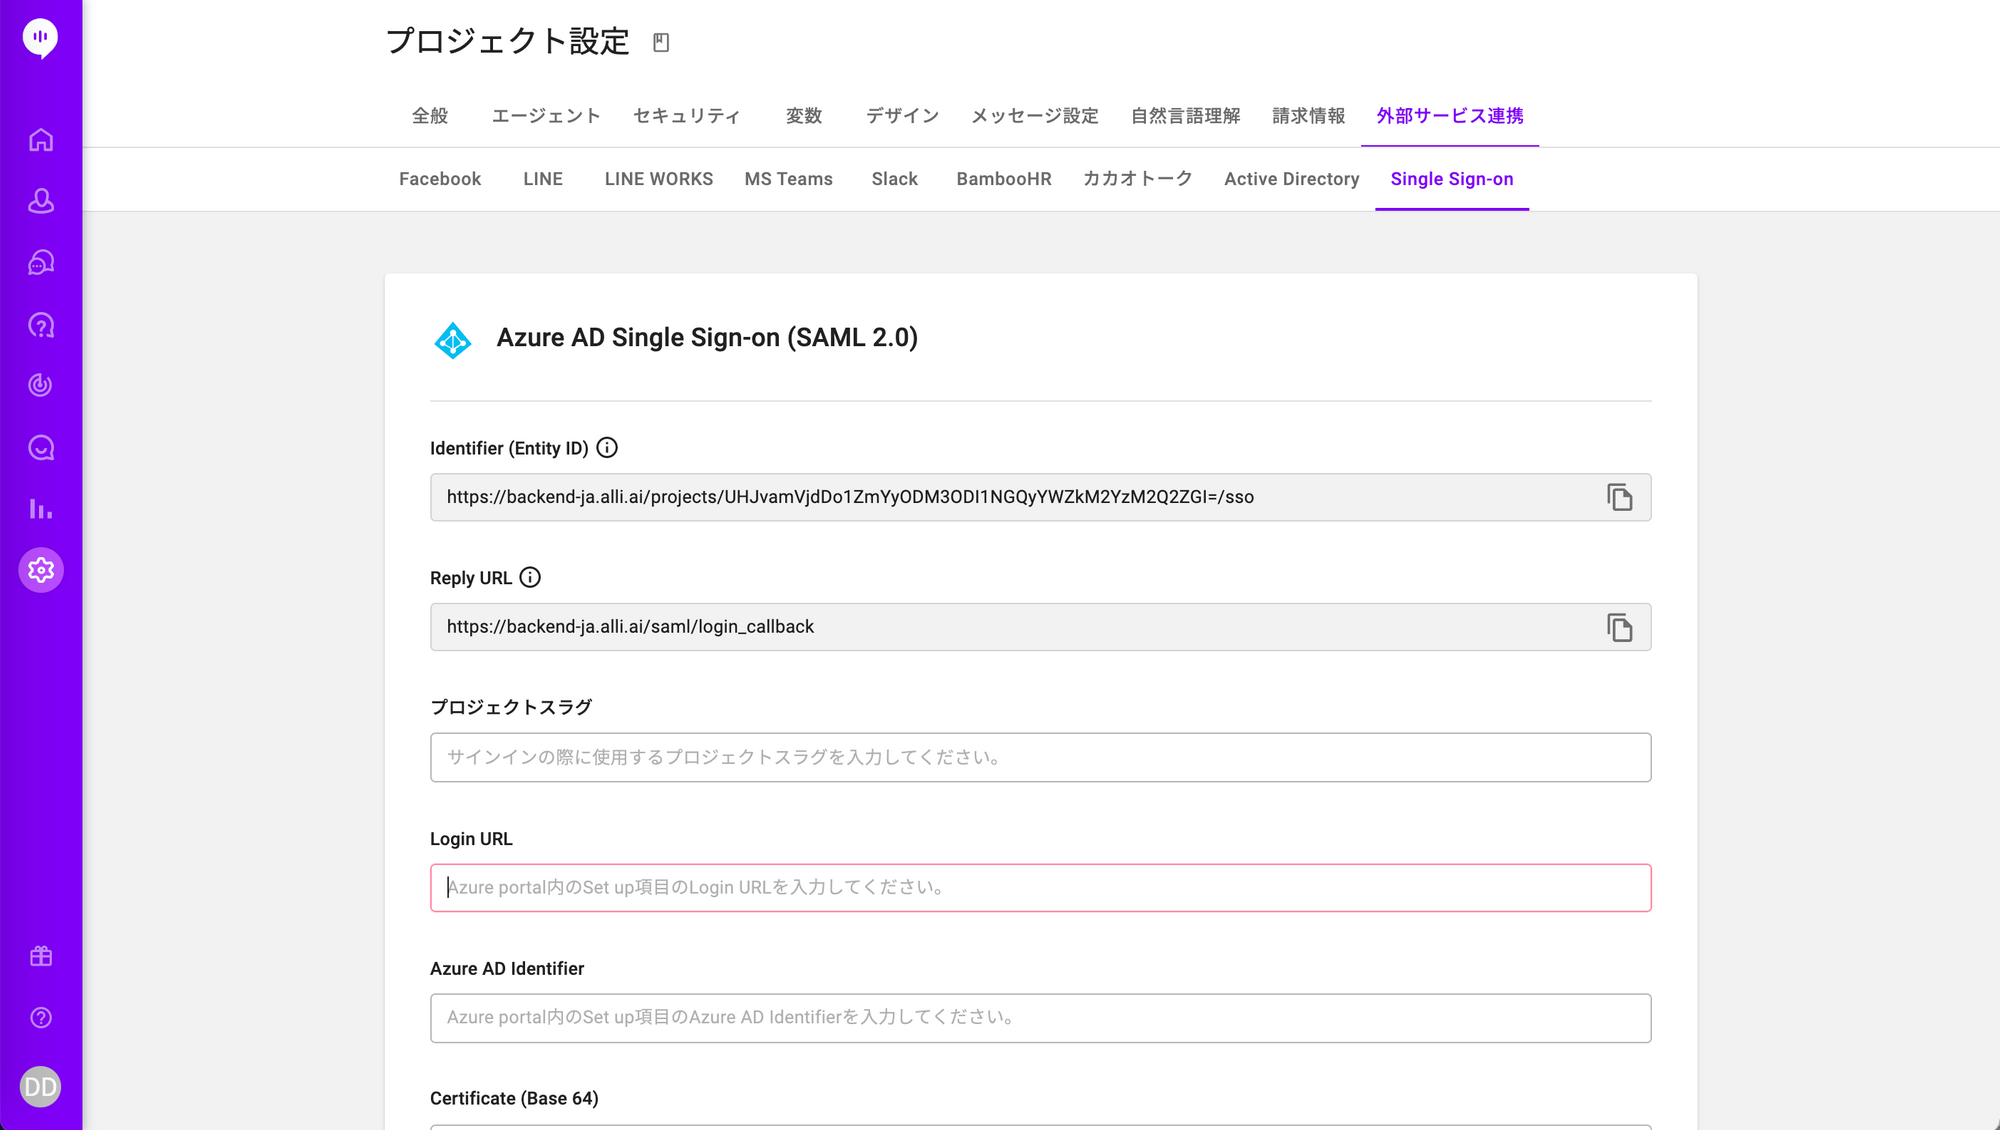The width and height of the screenshot is (2000, 1130).
Task: Click the プロジェクト設定 page title
Action: 508,41
